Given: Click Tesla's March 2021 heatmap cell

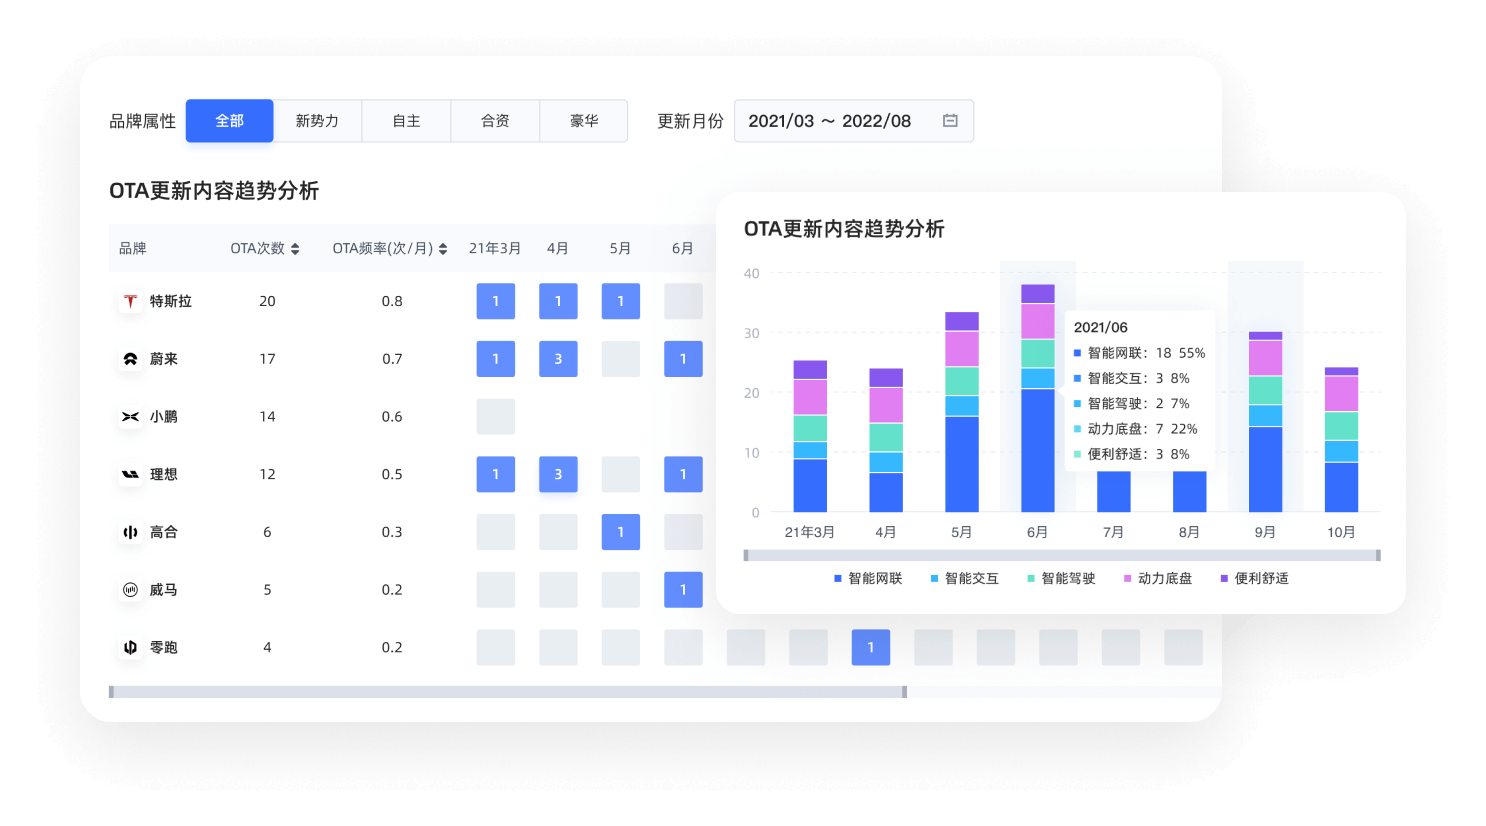Looking at the screenshot, I should point(495,301).
